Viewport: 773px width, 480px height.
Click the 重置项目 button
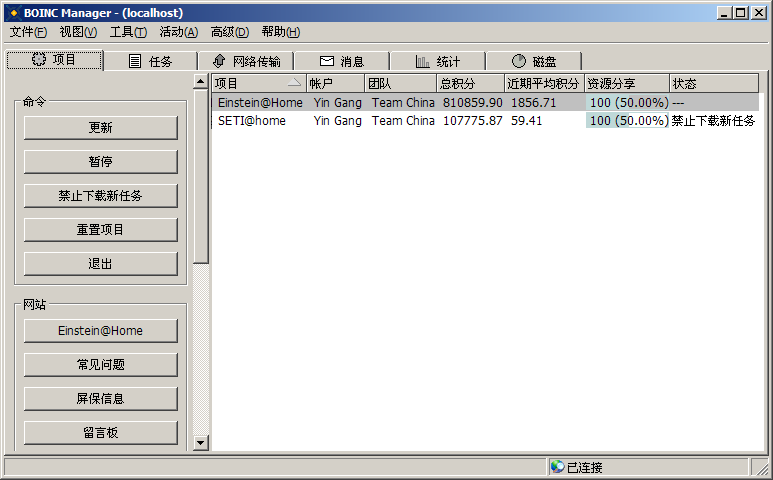101,230
